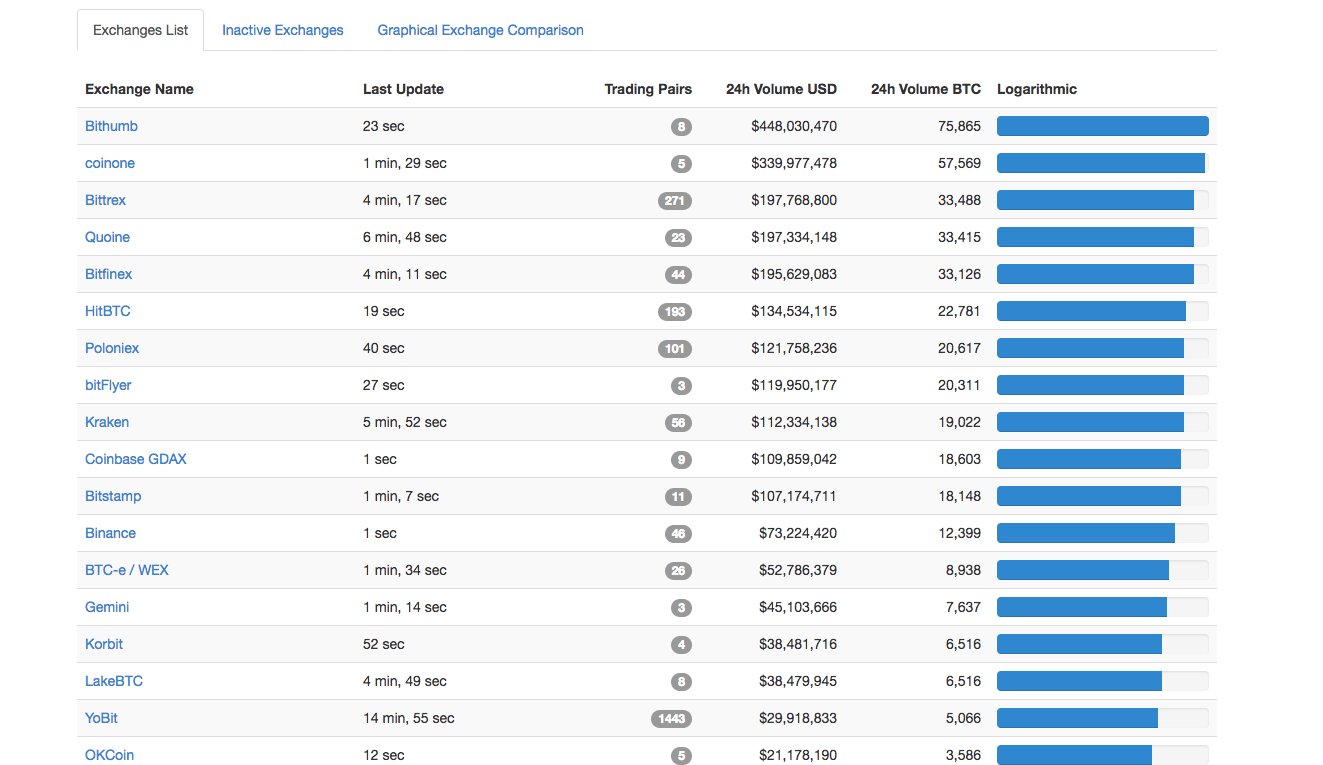Open the Coinbase GDAX exchange link
The width and height of the screenshot is (1323, 765).
click(136, 459)
